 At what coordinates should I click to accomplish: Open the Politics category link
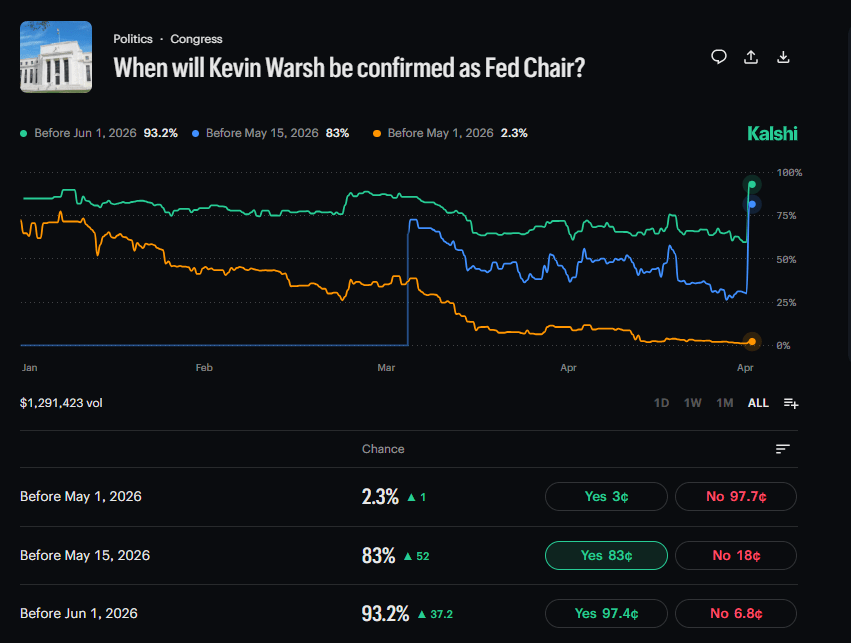click(x=133, y=39)
